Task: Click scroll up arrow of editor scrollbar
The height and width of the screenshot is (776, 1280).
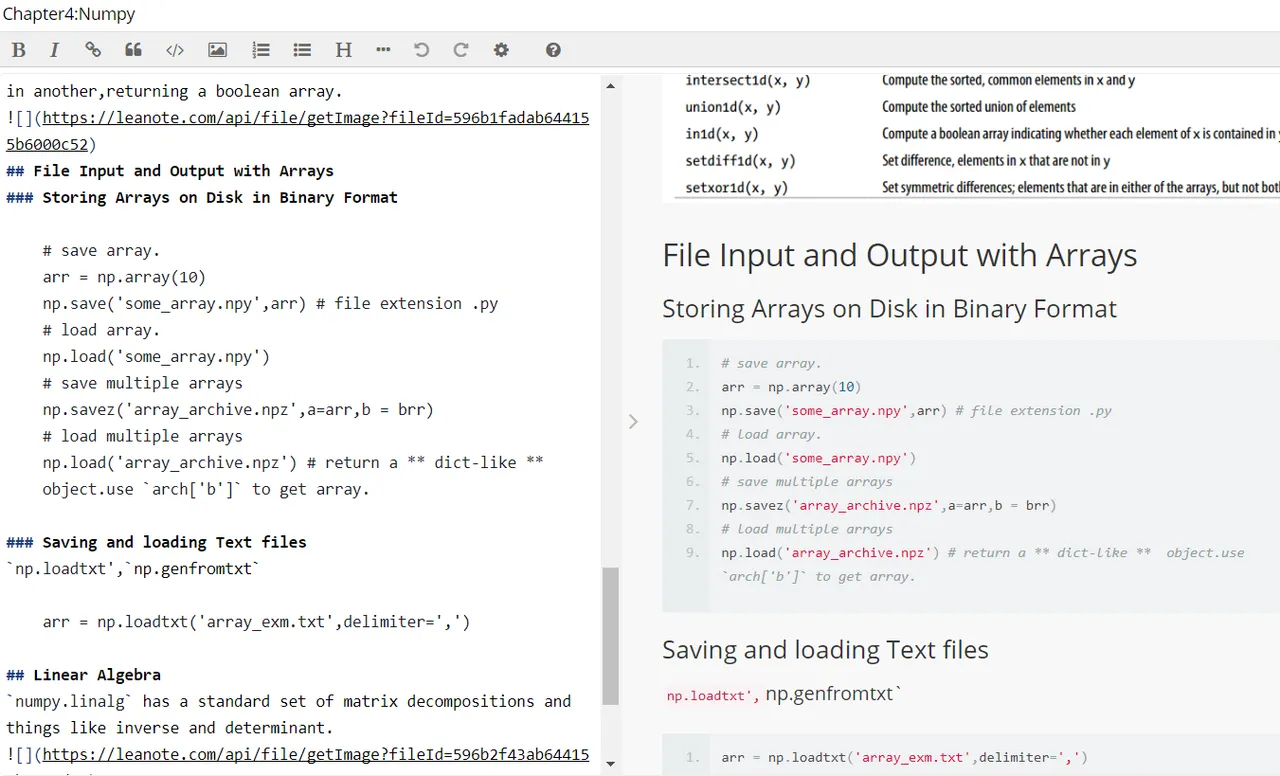Action: [x=610, y=86]
